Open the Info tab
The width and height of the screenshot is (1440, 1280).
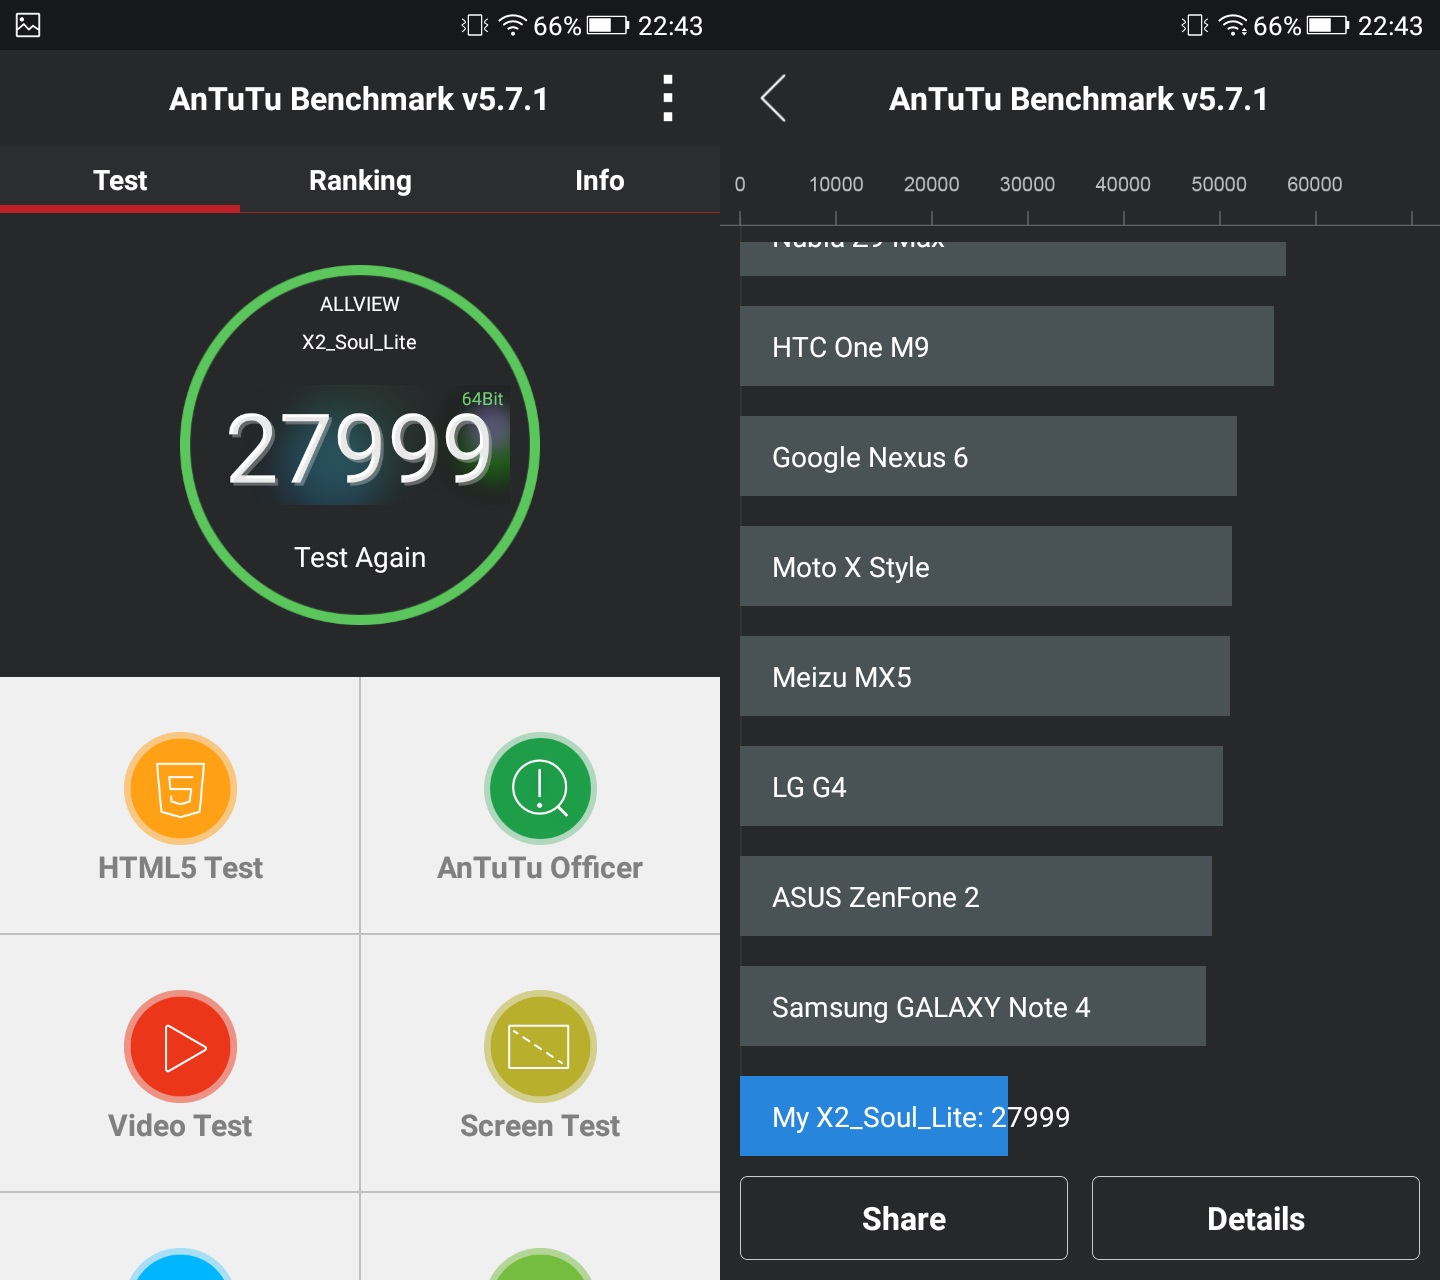pyautogui.click(x=599, y=180)
